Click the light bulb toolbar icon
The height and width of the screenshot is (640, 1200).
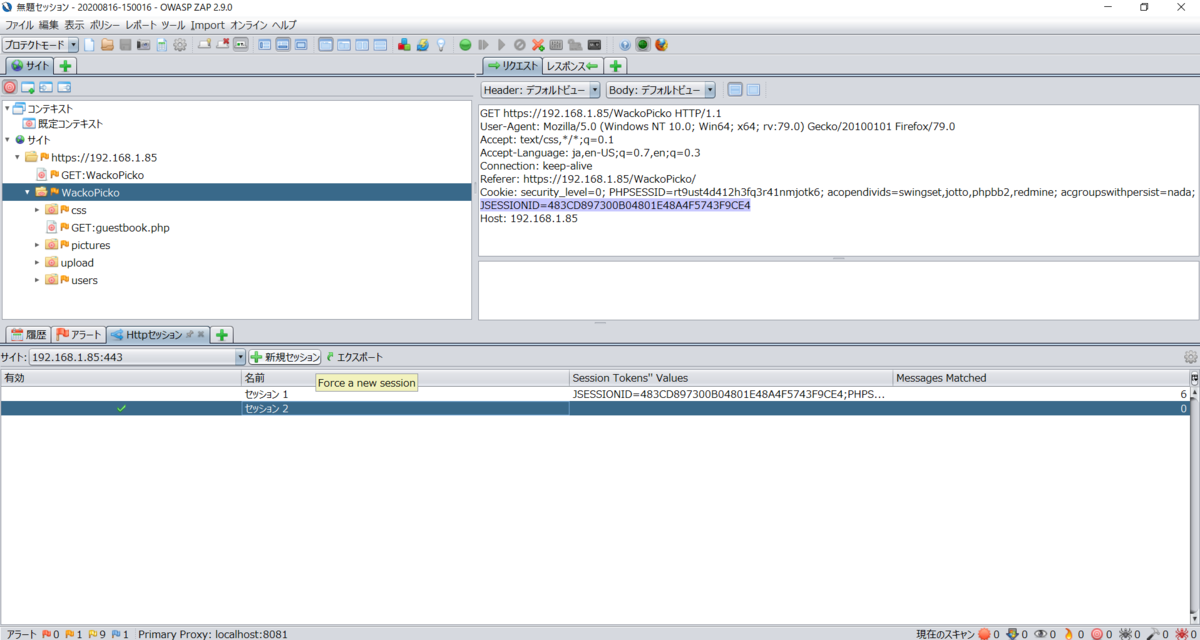pyautogui.click(x=440, y=45)
